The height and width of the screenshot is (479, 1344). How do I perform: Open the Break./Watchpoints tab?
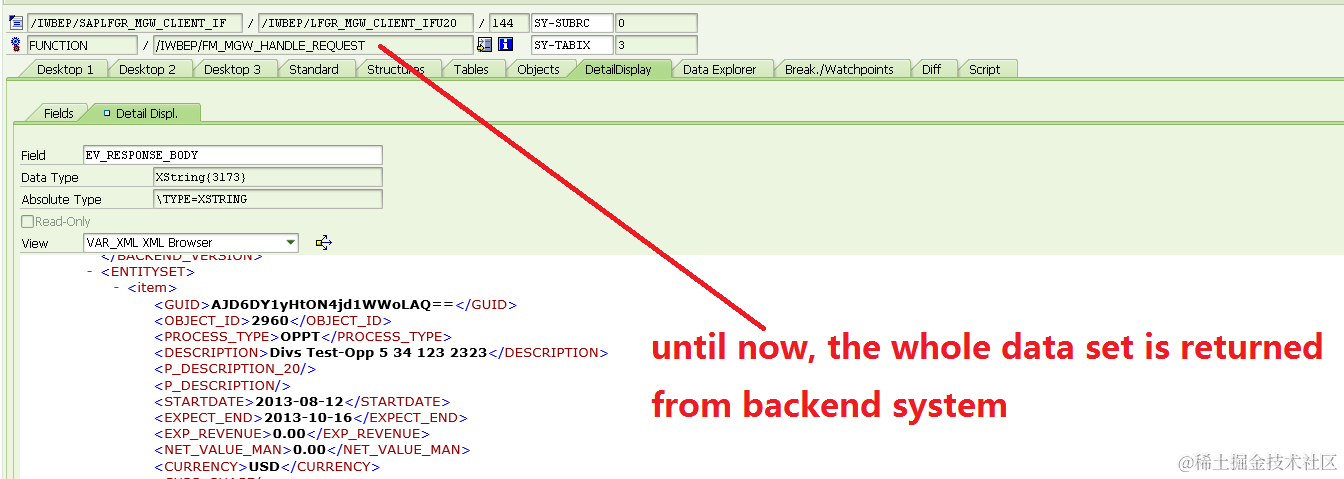[839, 69]
